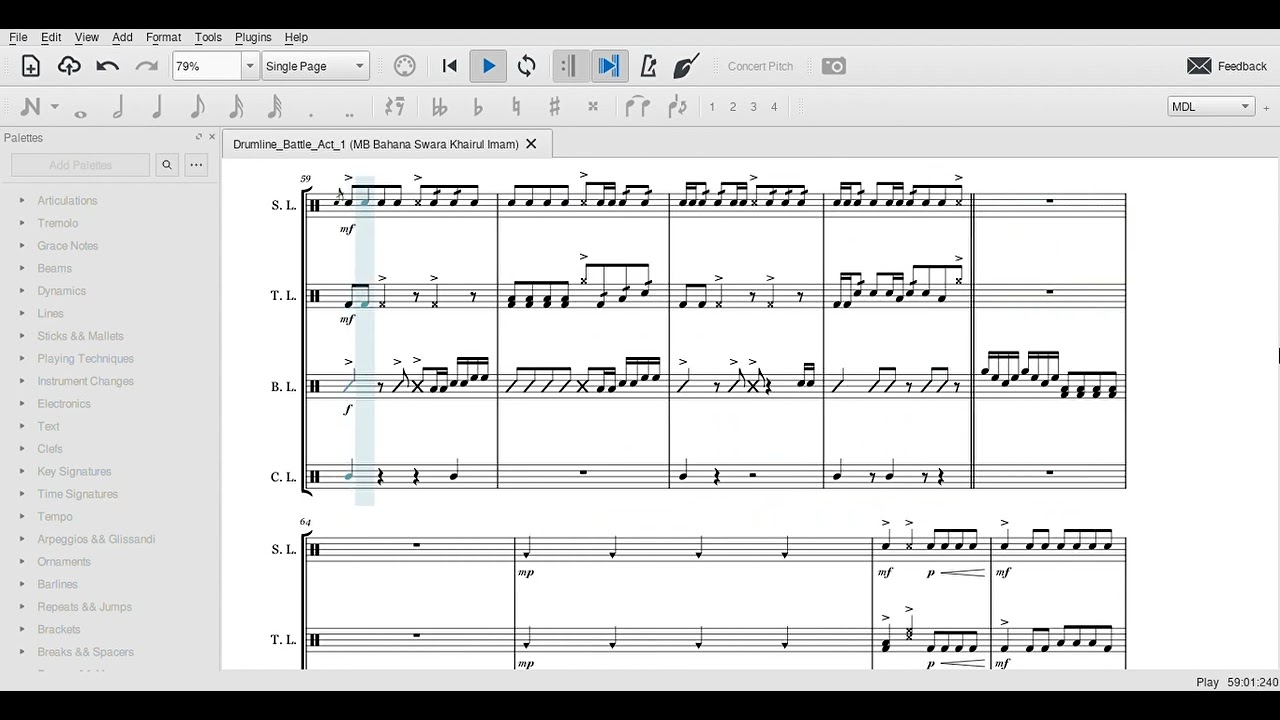1280x720 pixels.
Task: Create a new score with the document icon
Action: 30,66
